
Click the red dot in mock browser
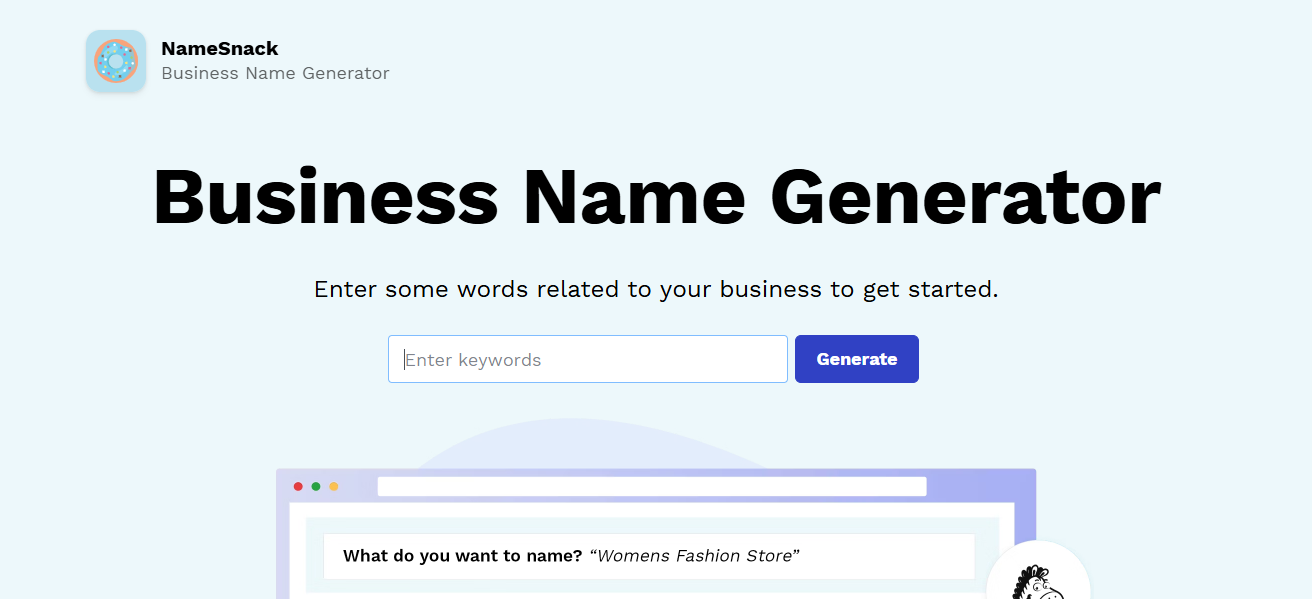[x=298, y=487]
